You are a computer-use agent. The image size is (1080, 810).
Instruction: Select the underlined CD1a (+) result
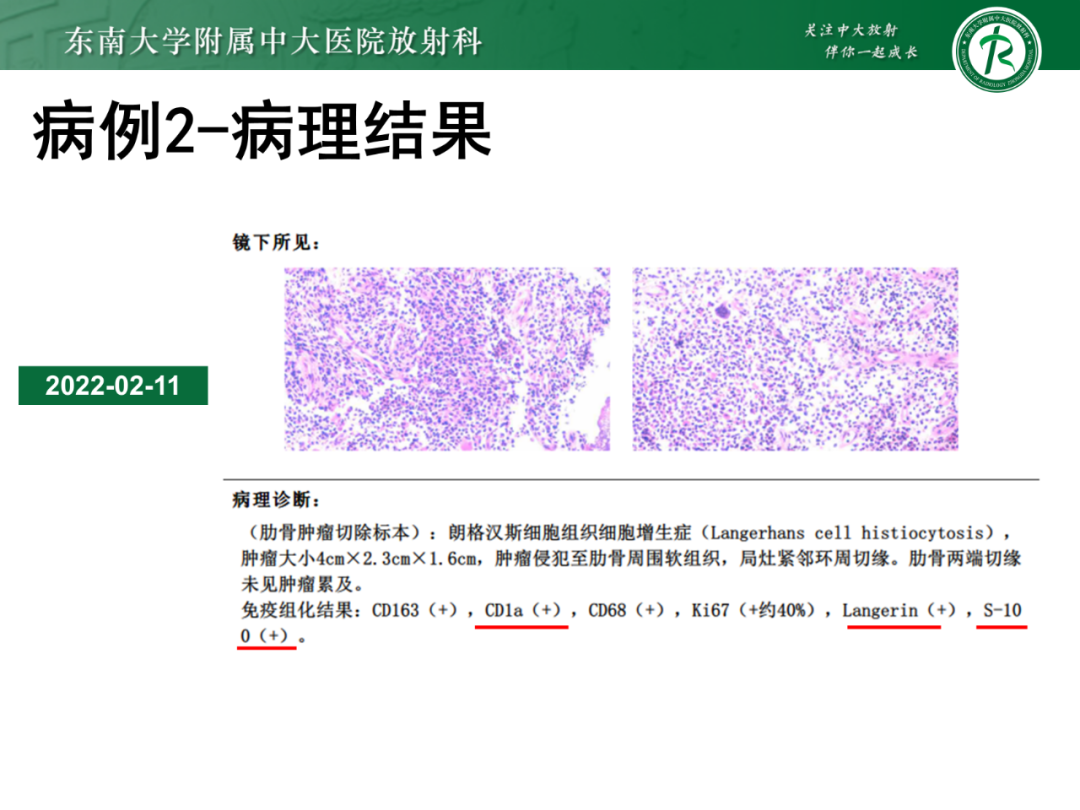(x=522, y=610)
